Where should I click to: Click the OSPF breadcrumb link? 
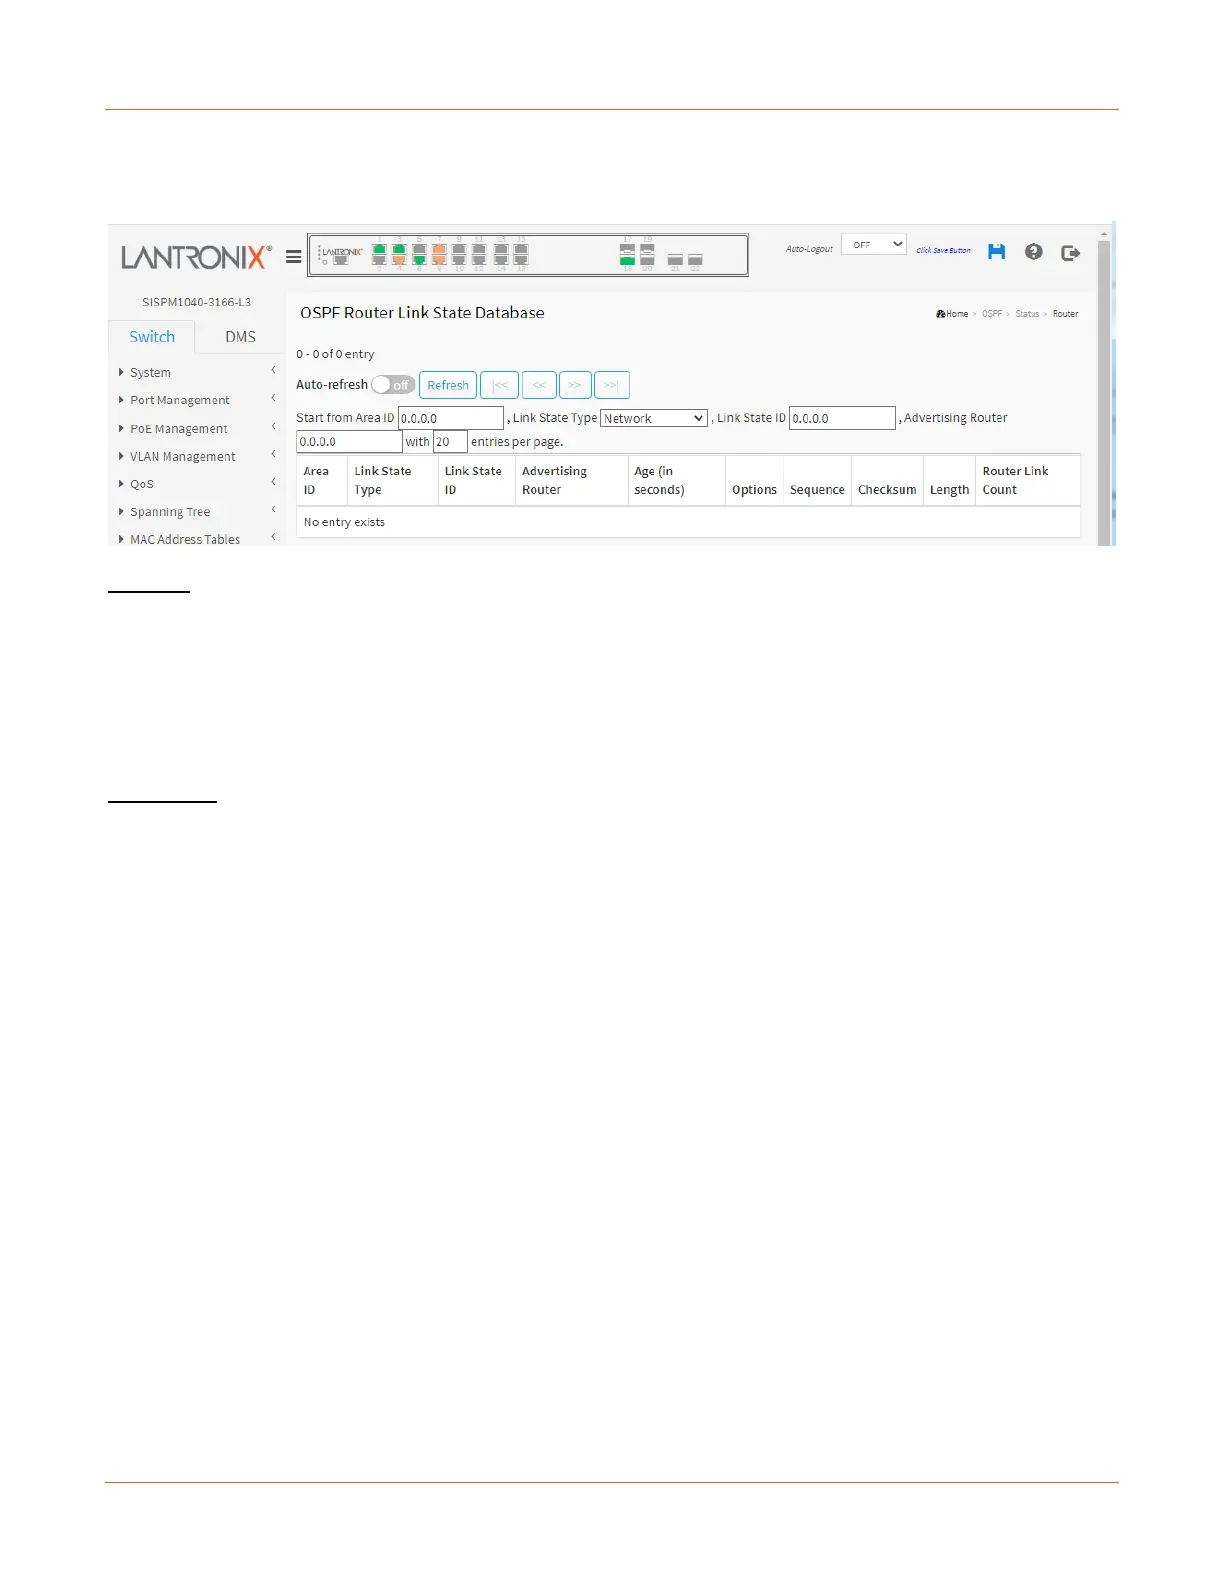click(x=992, y=314)
